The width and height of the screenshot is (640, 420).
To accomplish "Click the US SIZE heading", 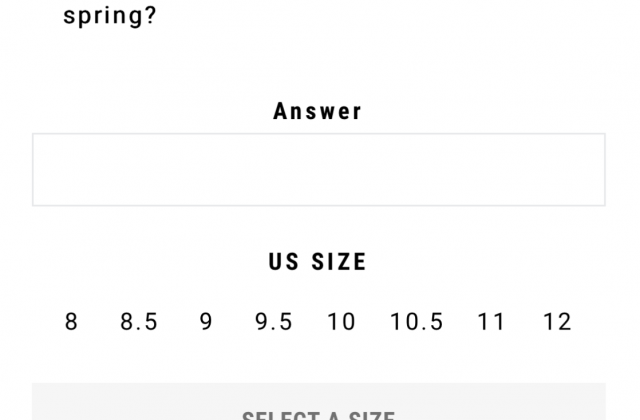I will 318,262.
